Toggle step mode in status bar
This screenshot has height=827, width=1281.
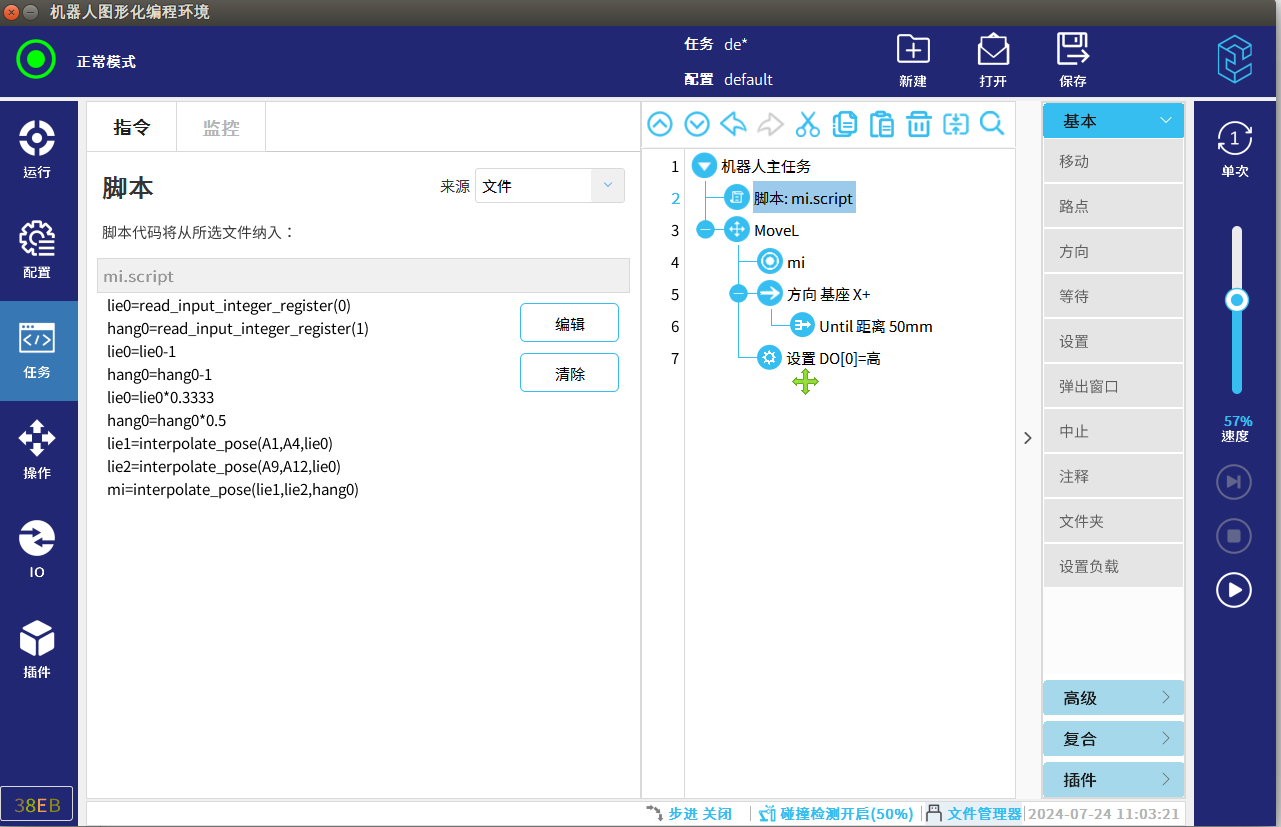coord(690,814)
